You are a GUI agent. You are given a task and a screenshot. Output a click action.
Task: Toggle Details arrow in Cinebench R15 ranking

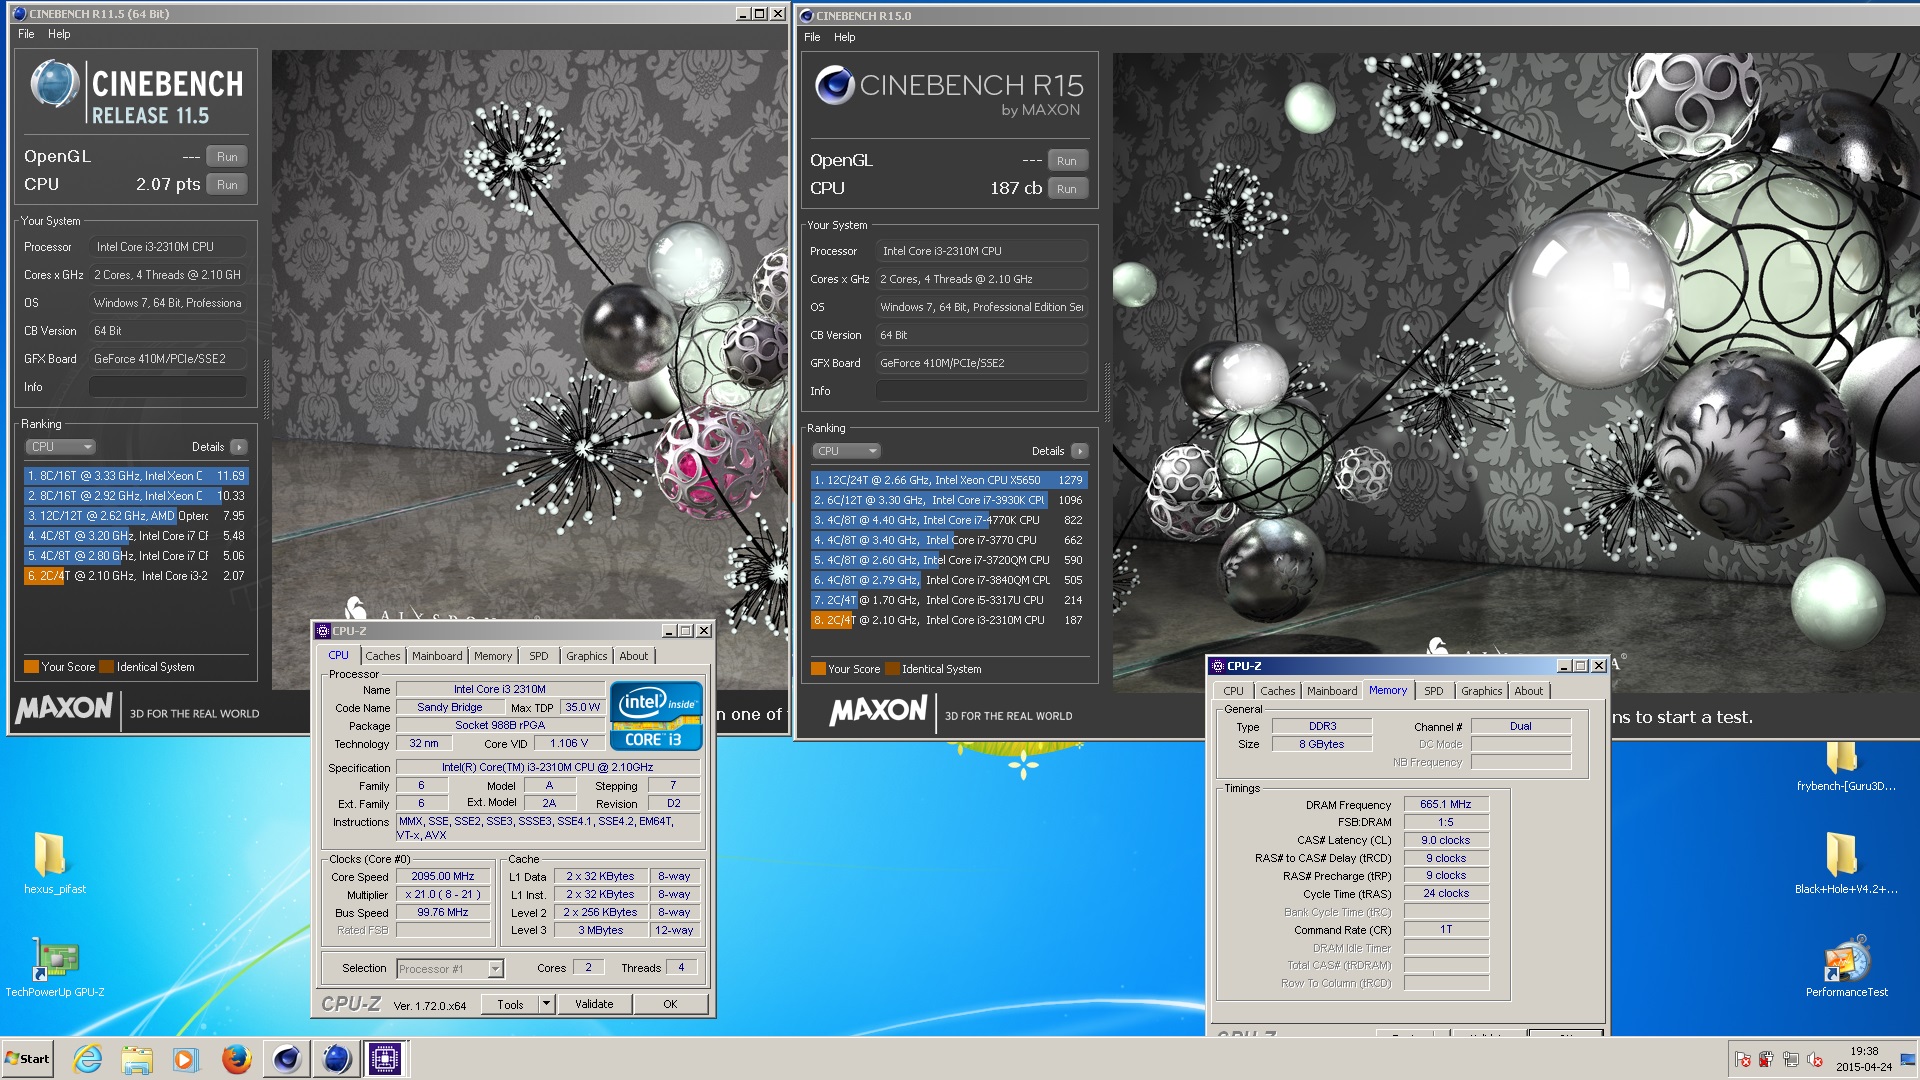[x=1079, y=451]
